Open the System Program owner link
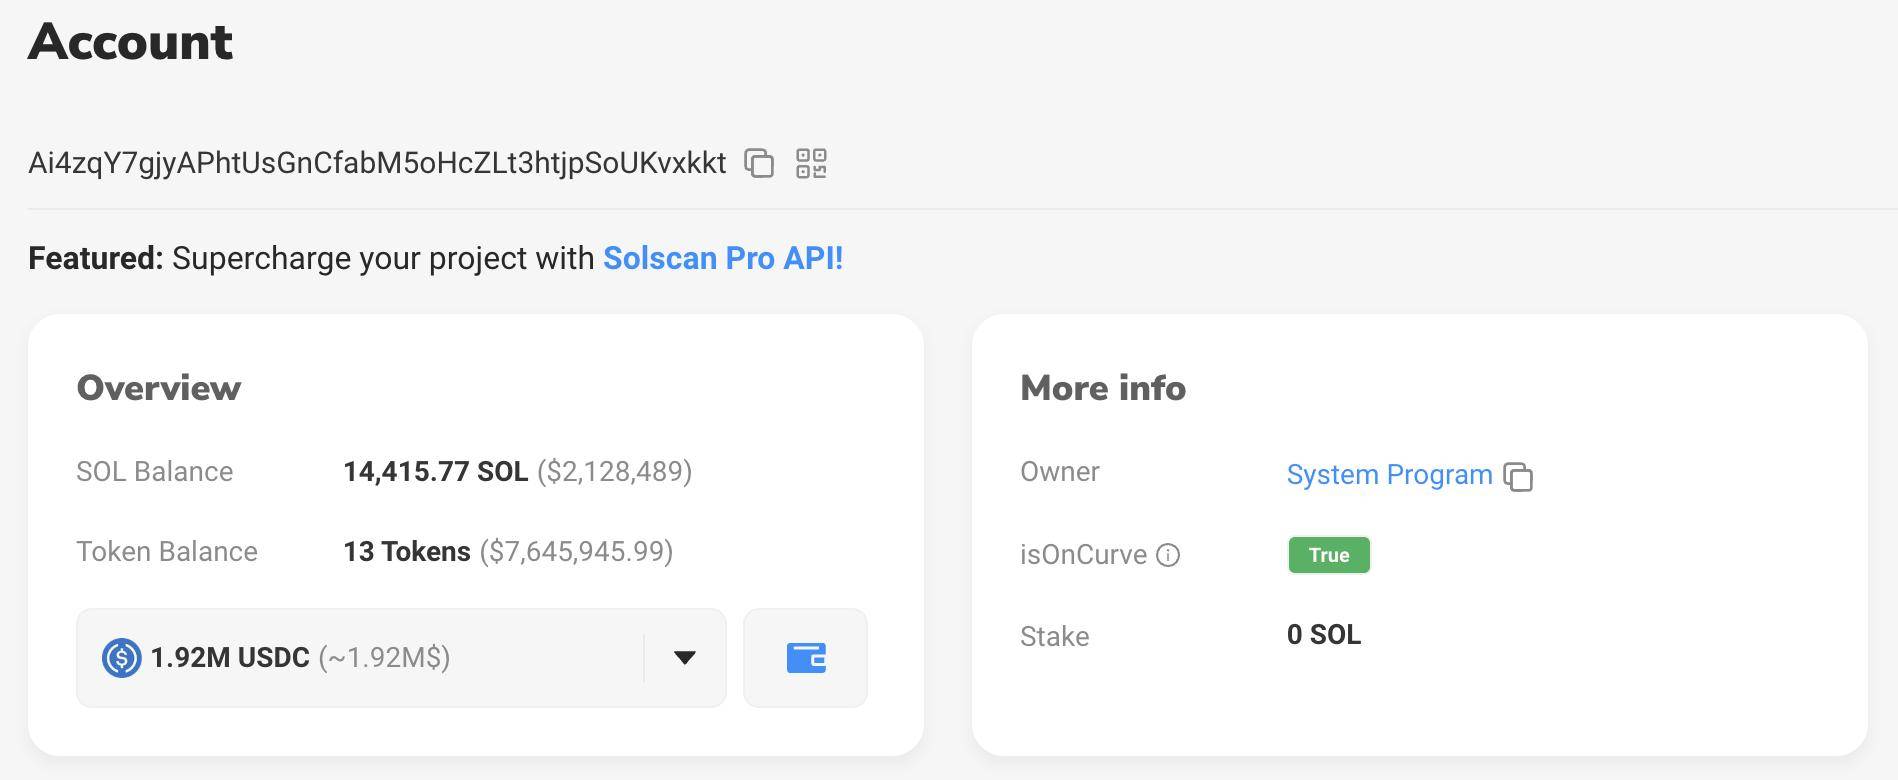The height and width of the screenshot is (780, 1898). coord(1389,474)
